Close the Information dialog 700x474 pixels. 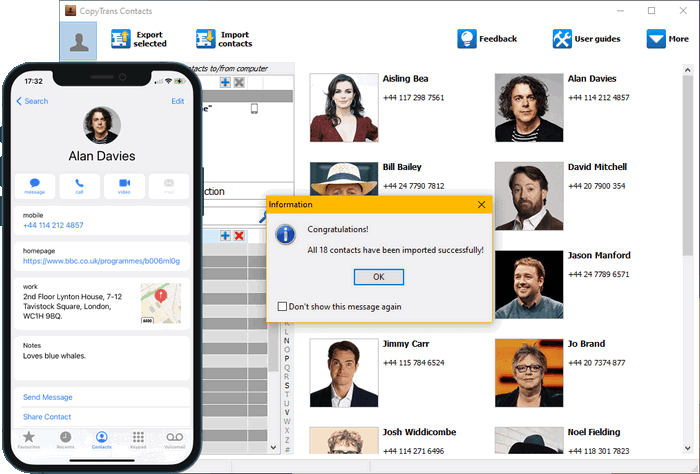[x=481, y=204]
